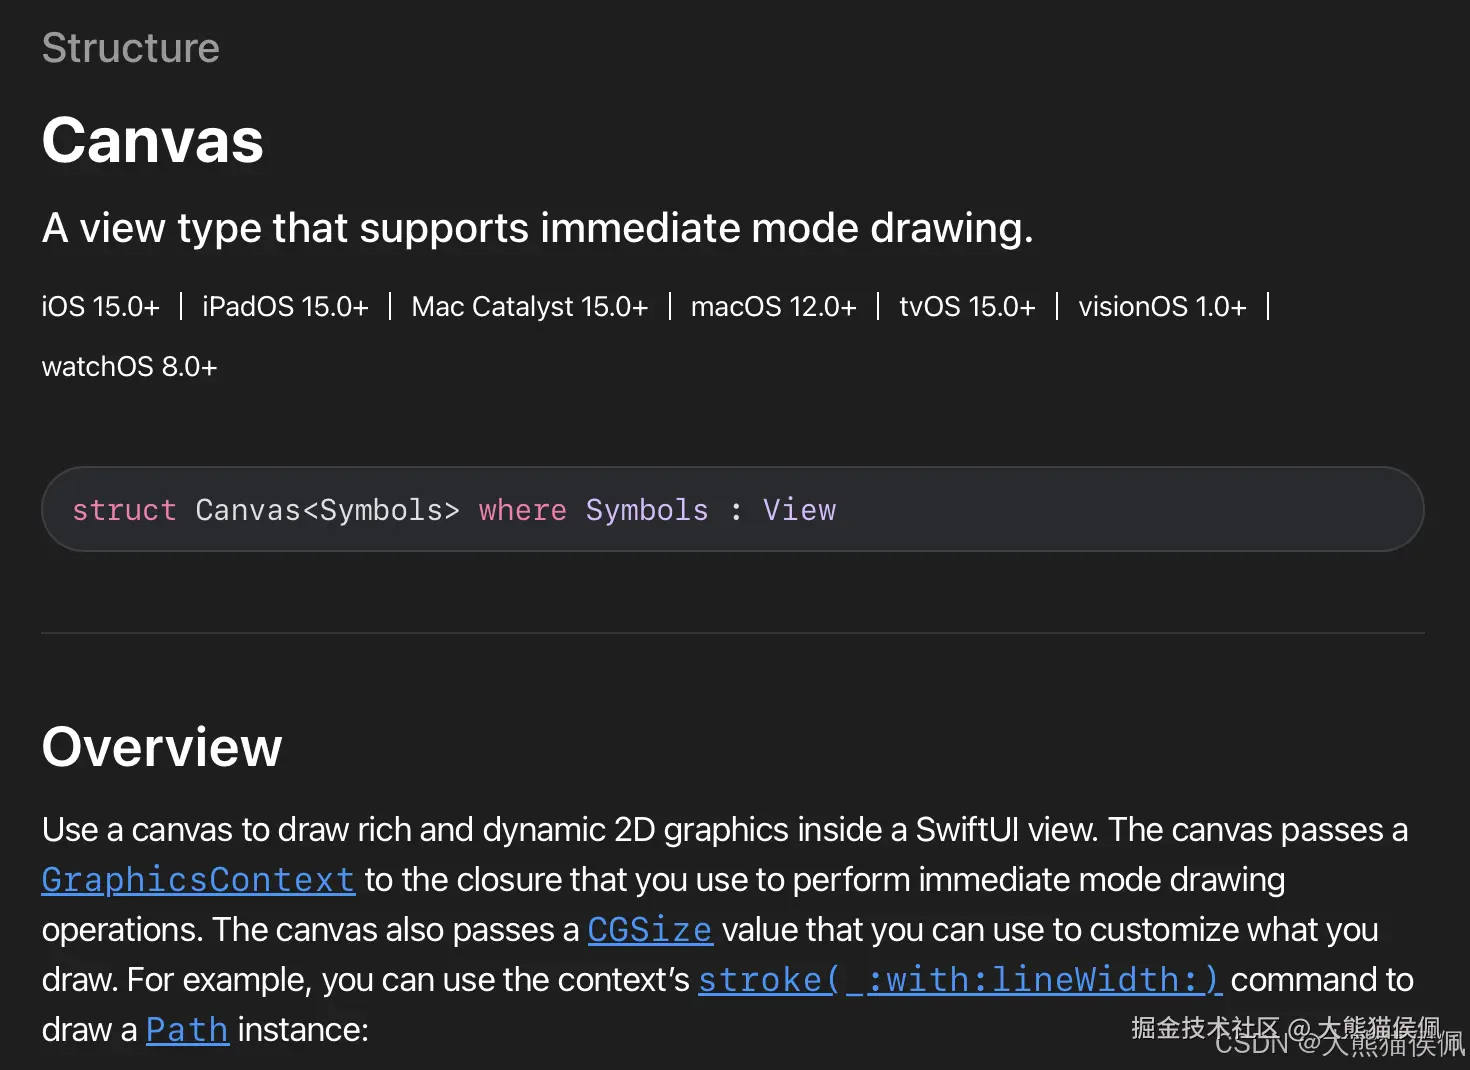Click the View type in declaration
1470x1070 pixels.
pyautogui.click(x=799, y=510)
